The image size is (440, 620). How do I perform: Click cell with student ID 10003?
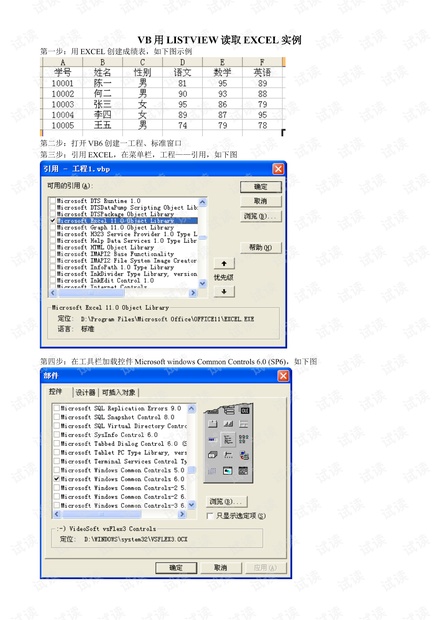point(62,104)
